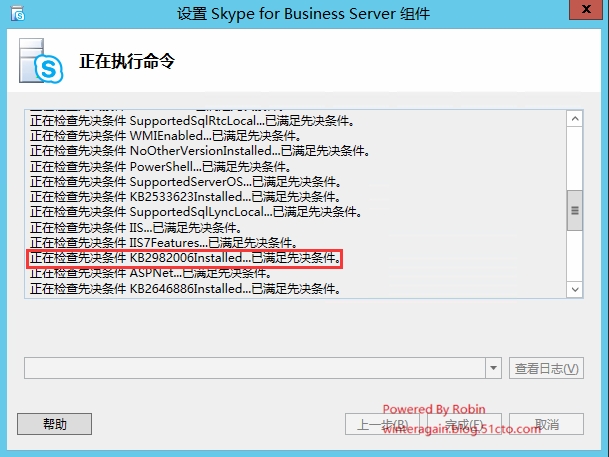
Task: Click the window title 设置 Skype for Business Server 组件
Action: (x=303, y=14)
